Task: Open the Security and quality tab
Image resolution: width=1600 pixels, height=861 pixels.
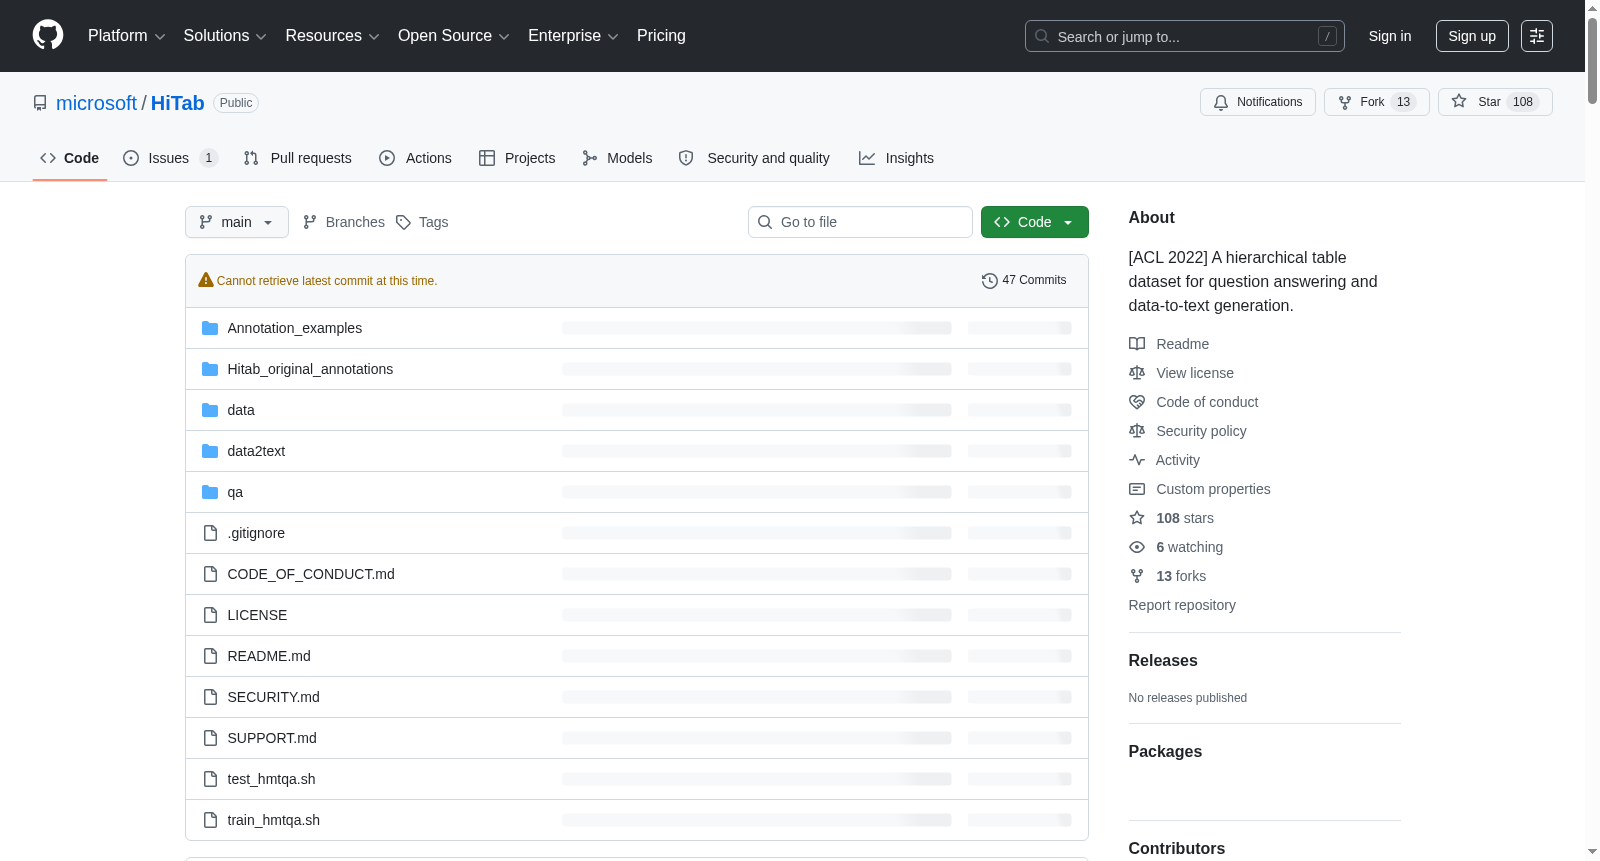Action: click(x=754, y=158)
